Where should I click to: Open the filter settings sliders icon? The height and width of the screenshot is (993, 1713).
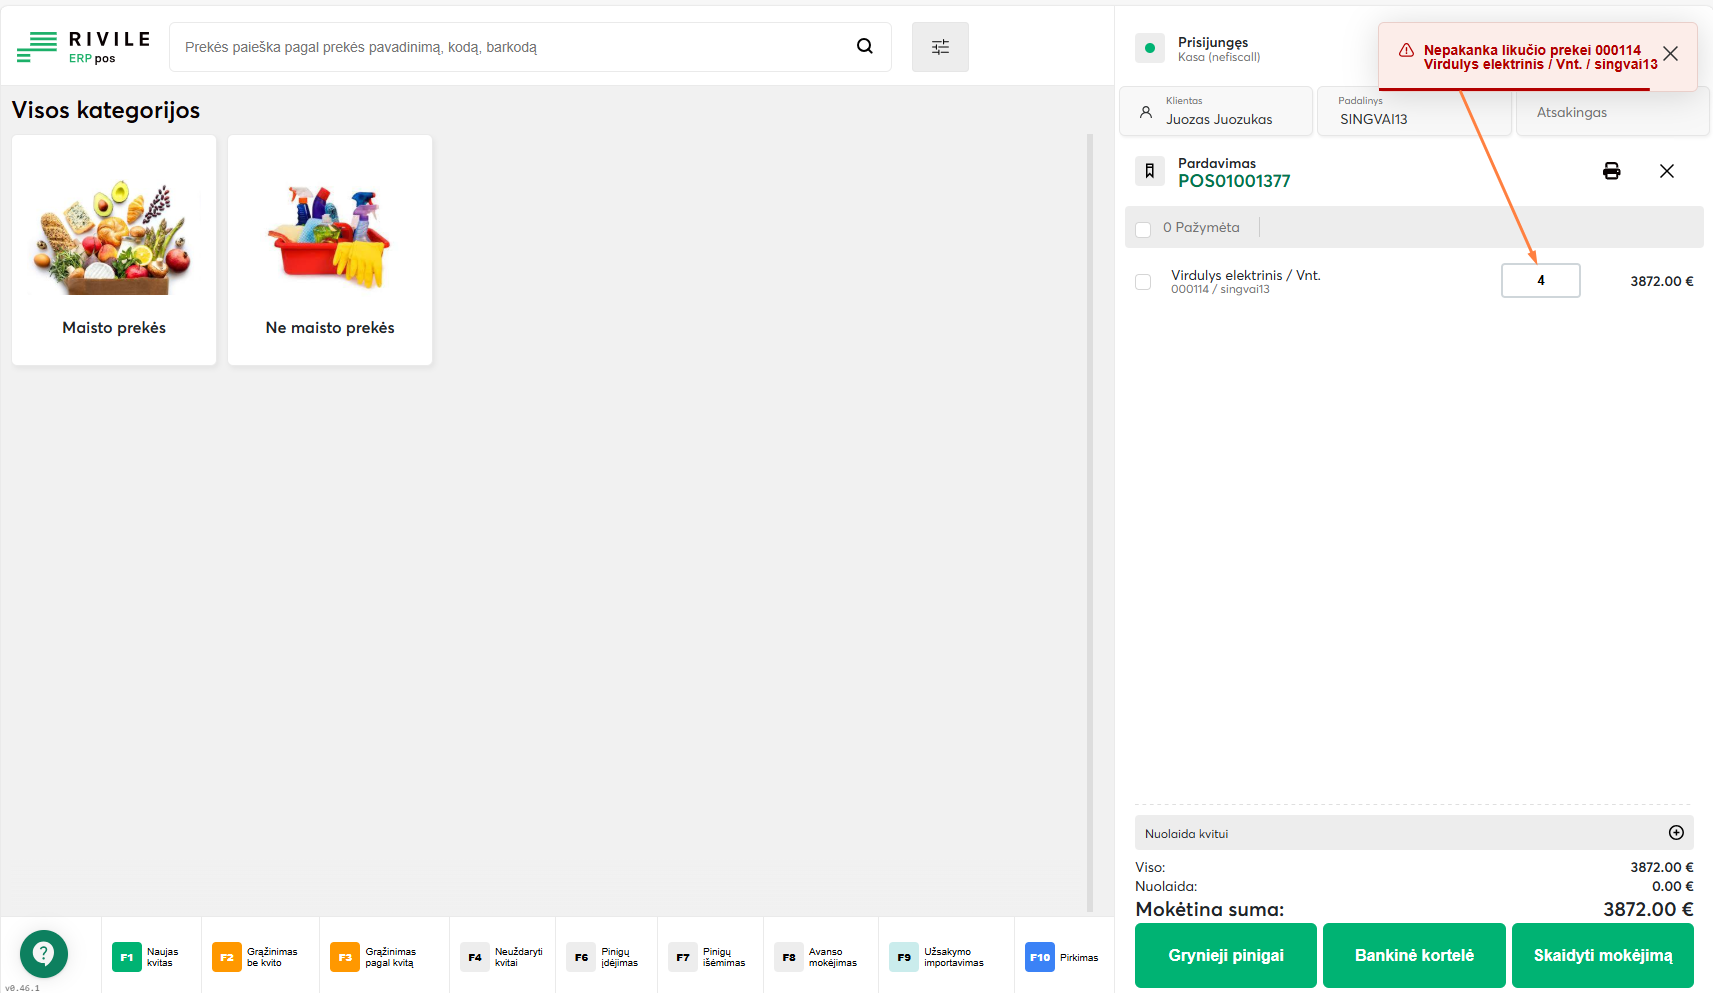[940, 47]
